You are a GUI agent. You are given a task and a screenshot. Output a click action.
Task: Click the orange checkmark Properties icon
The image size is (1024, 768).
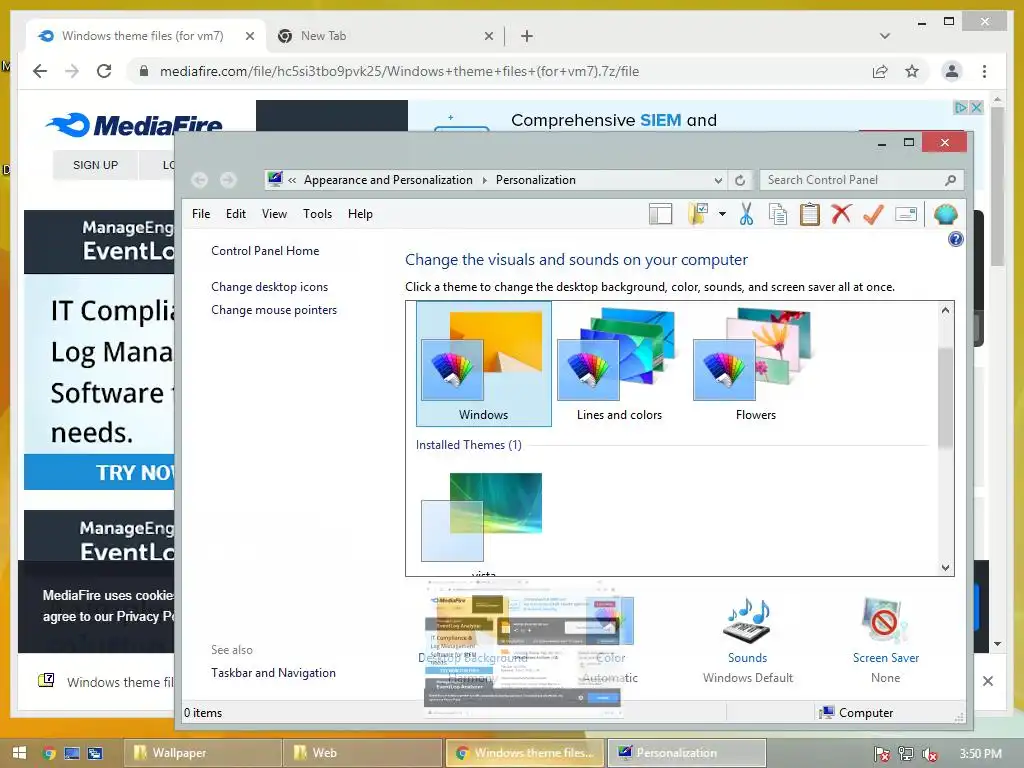[x=873, y=214]
